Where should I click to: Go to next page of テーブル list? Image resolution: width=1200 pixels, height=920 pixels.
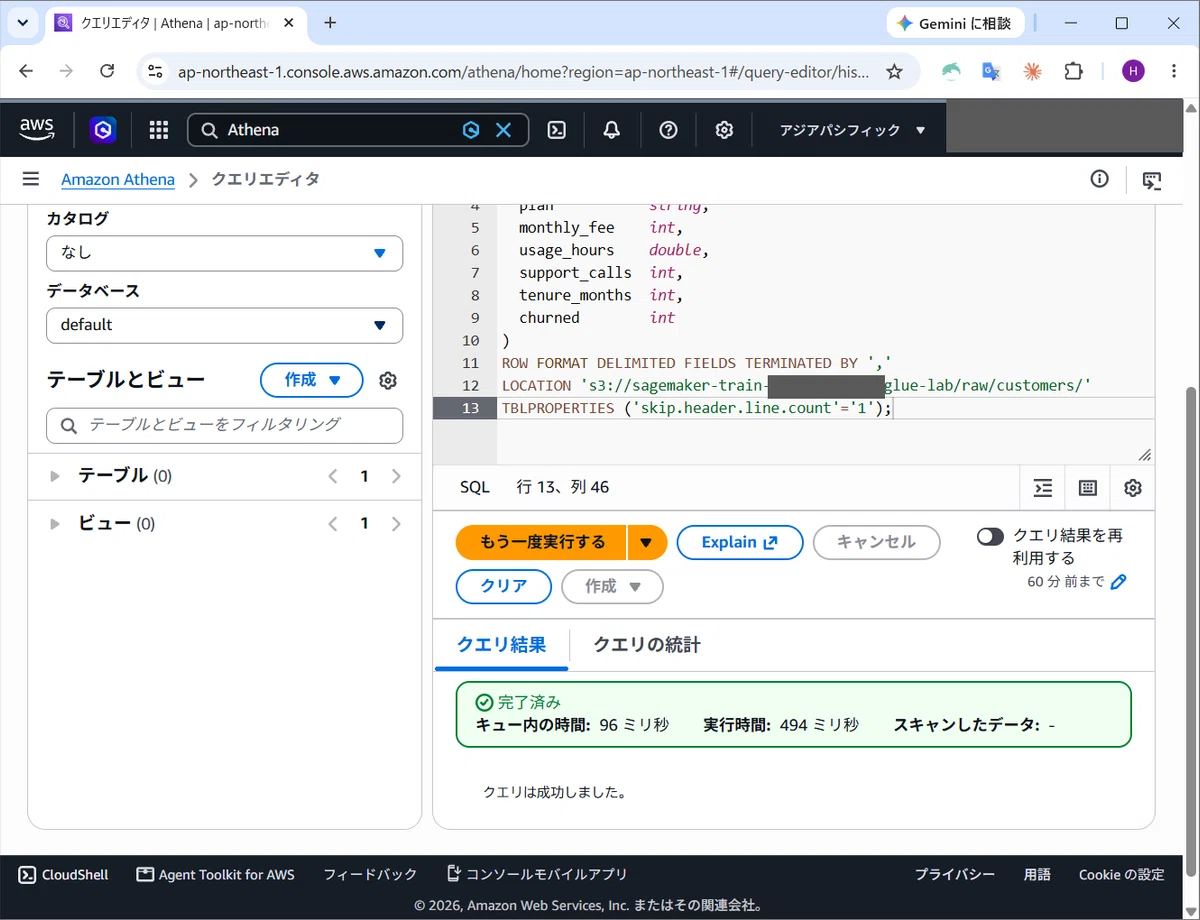click(396, 476)
